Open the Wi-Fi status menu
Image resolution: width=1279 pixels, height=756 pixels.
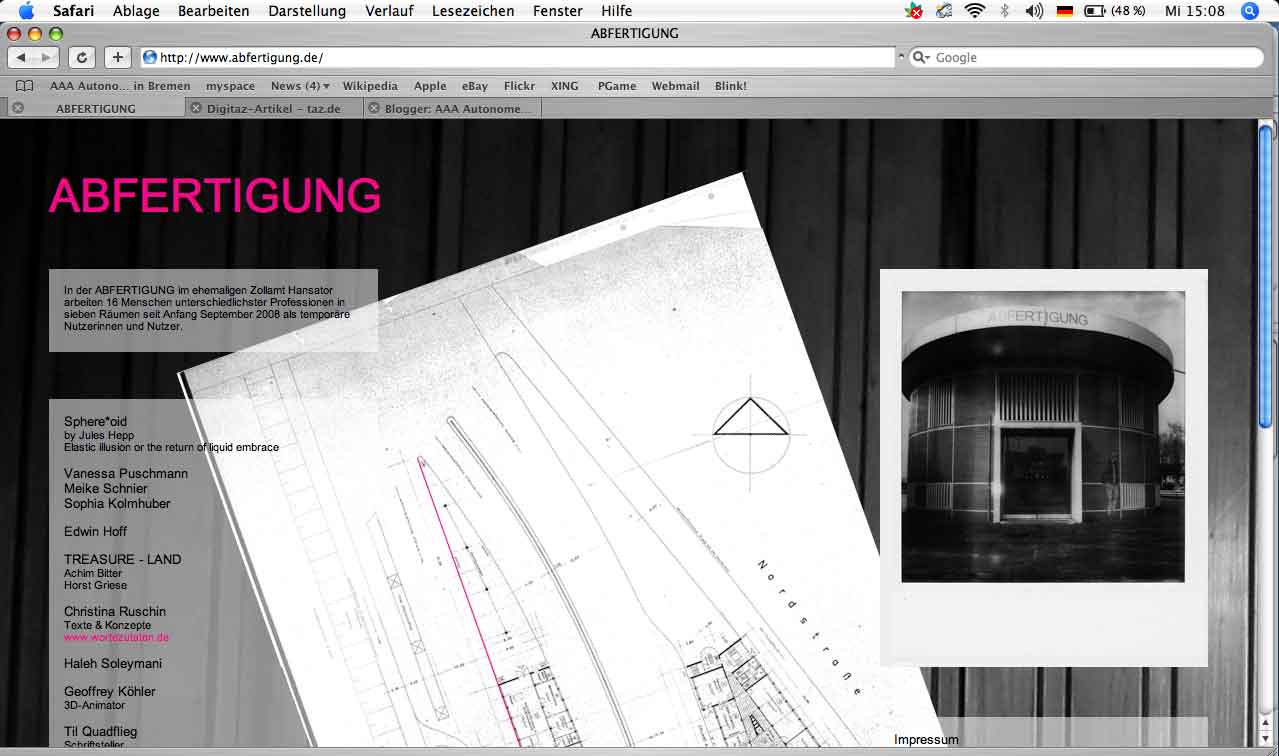974,11
